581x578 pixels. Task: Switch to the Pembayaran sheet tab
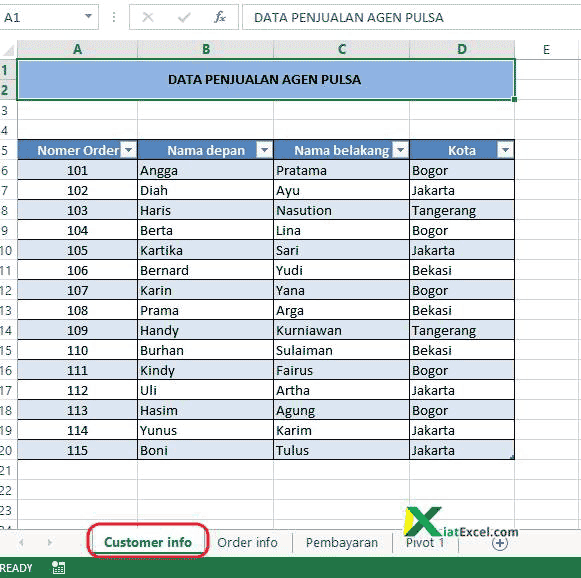pyautogui.click(x=342, y=542)
